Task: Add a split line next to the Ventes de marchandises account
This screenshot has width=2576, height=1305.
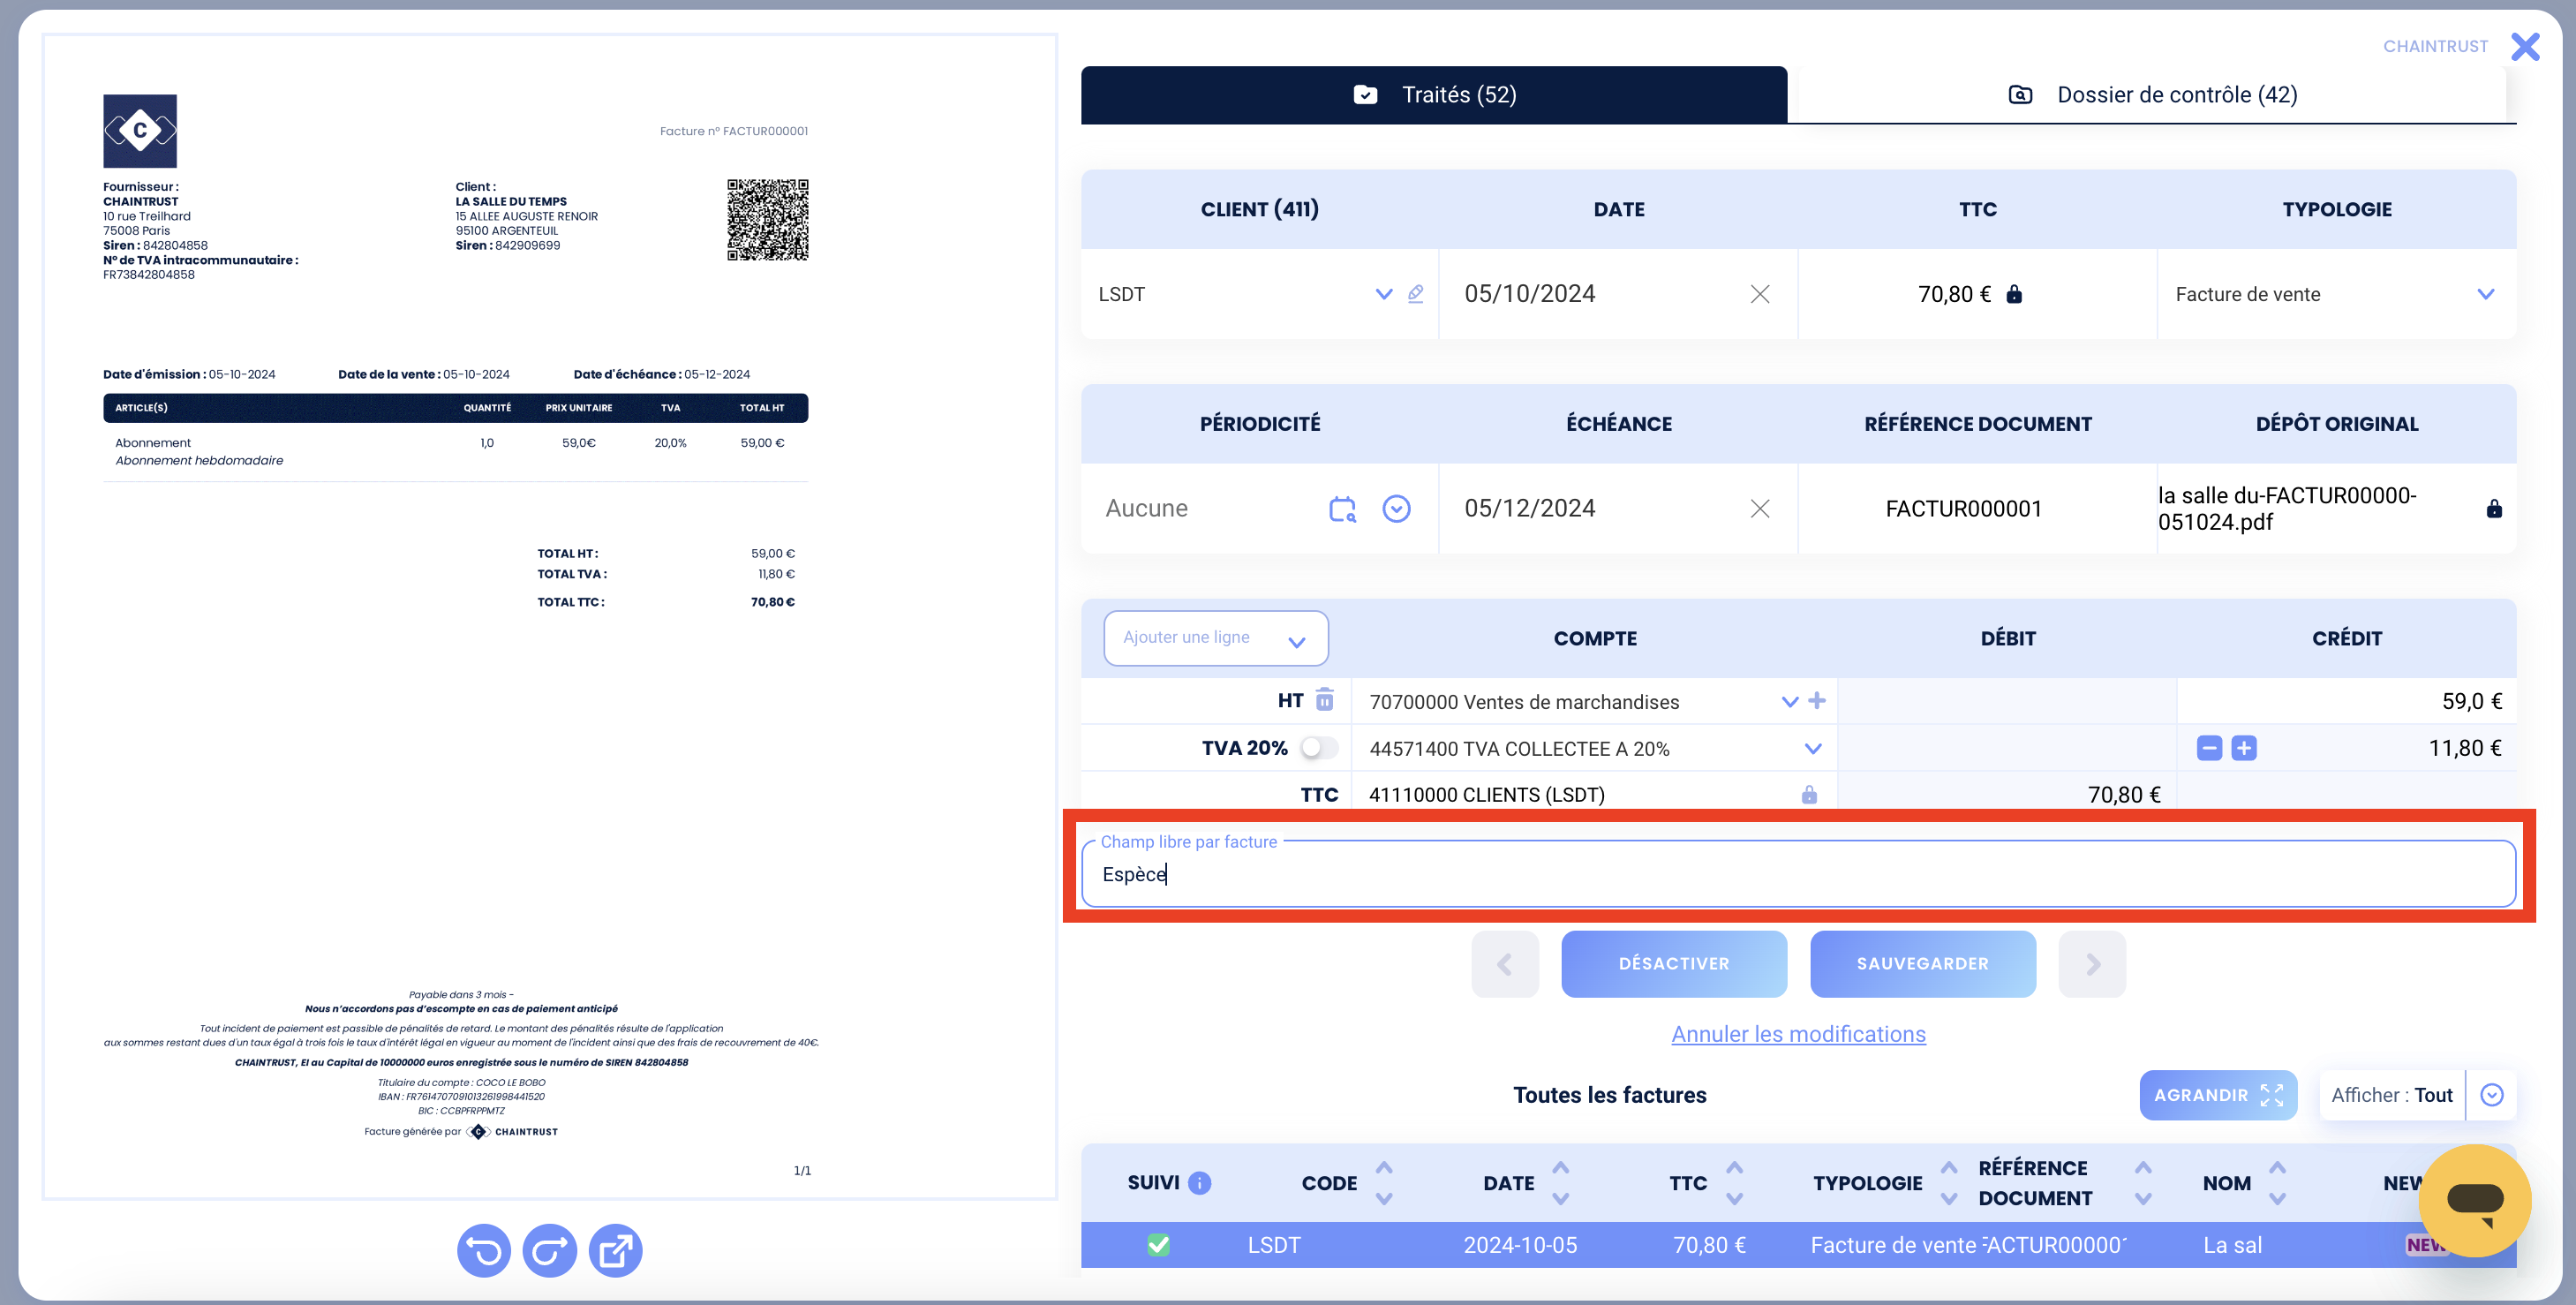Action: tap(1817, 701)
